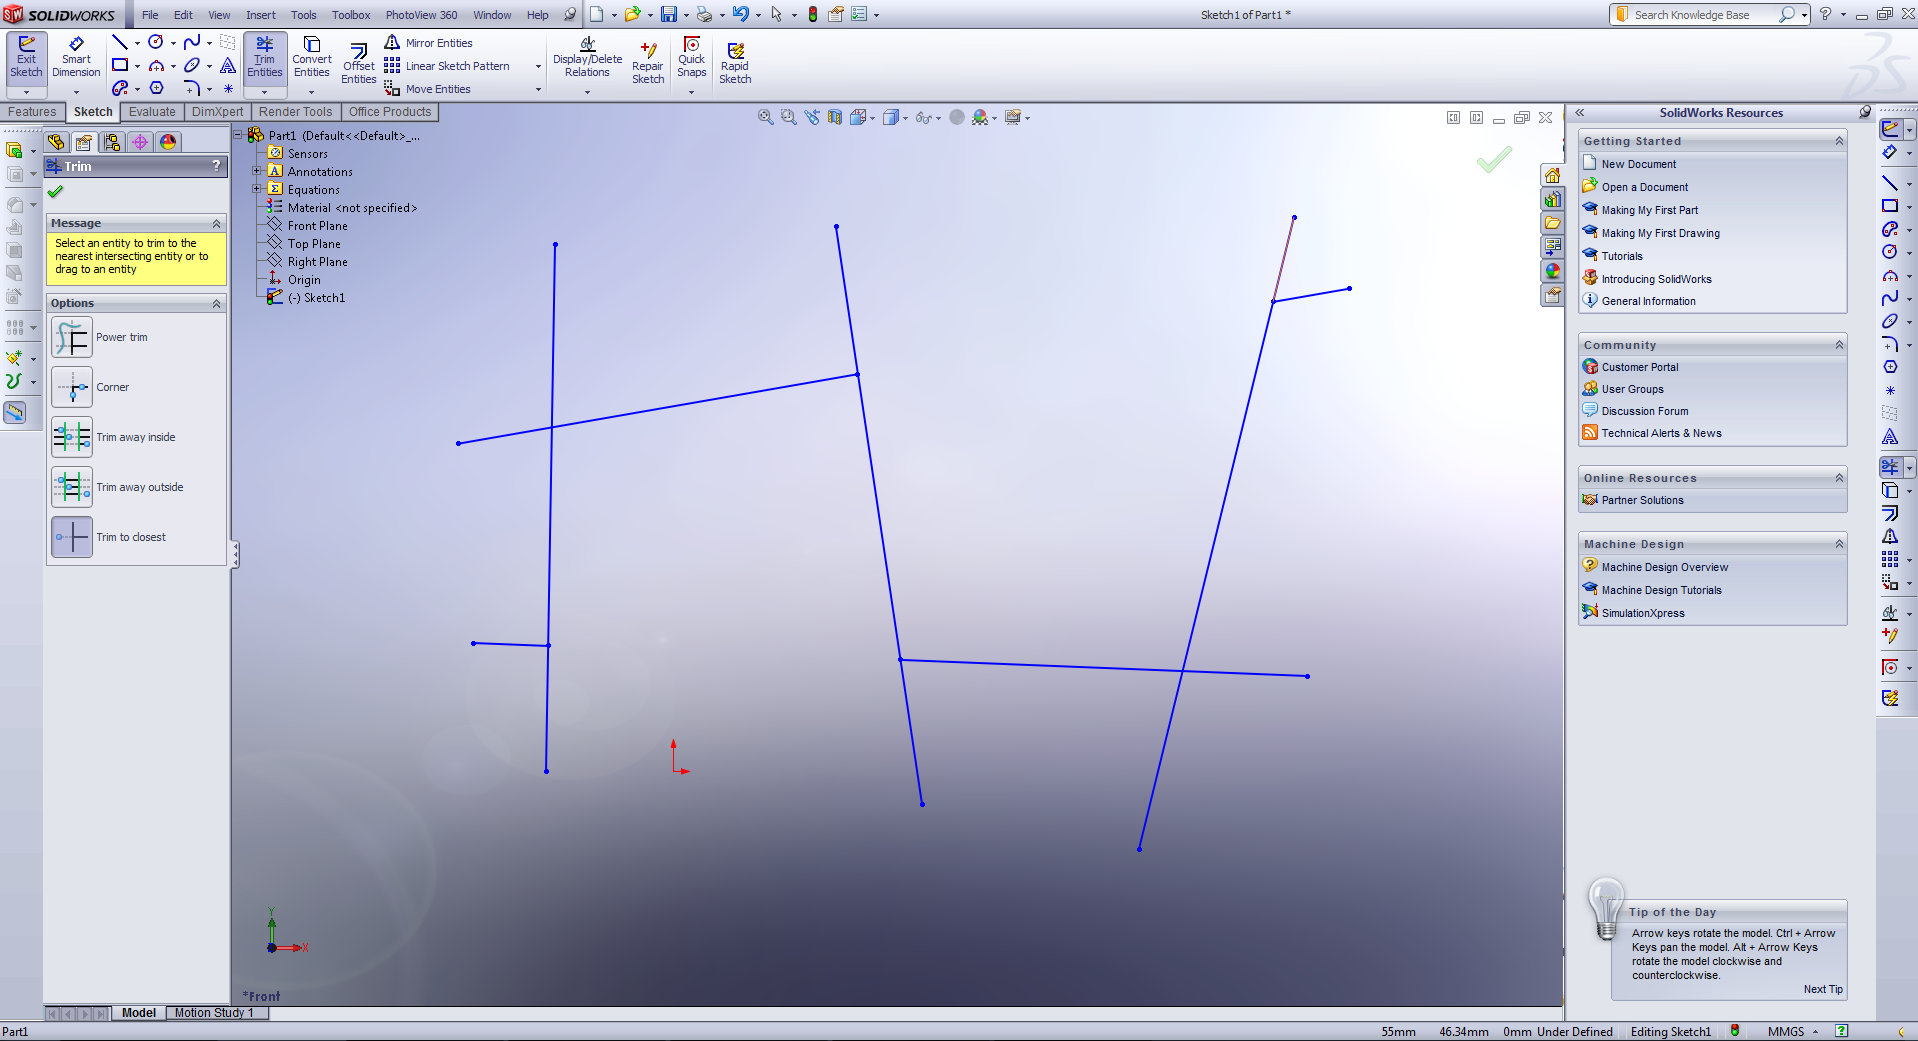The width and height of the screenshot is (1918, 1041).
Task: Select the Polygon sketch tool
Action: (x=157, y=88)
